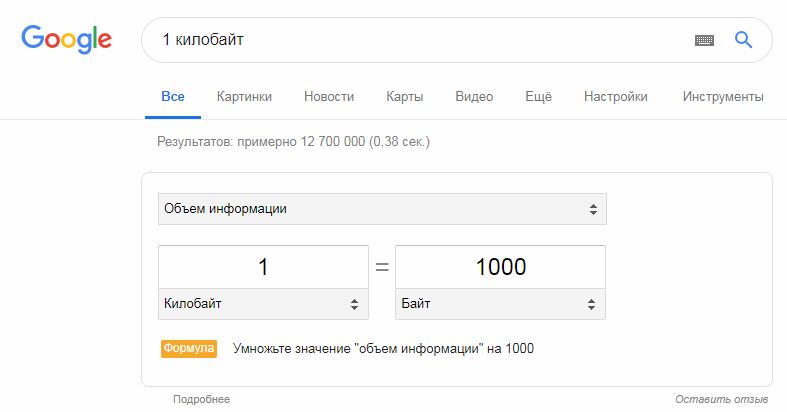Open the Объем информации category dropdown
This screenshot has height=412, width=787.
coord(382,209)
